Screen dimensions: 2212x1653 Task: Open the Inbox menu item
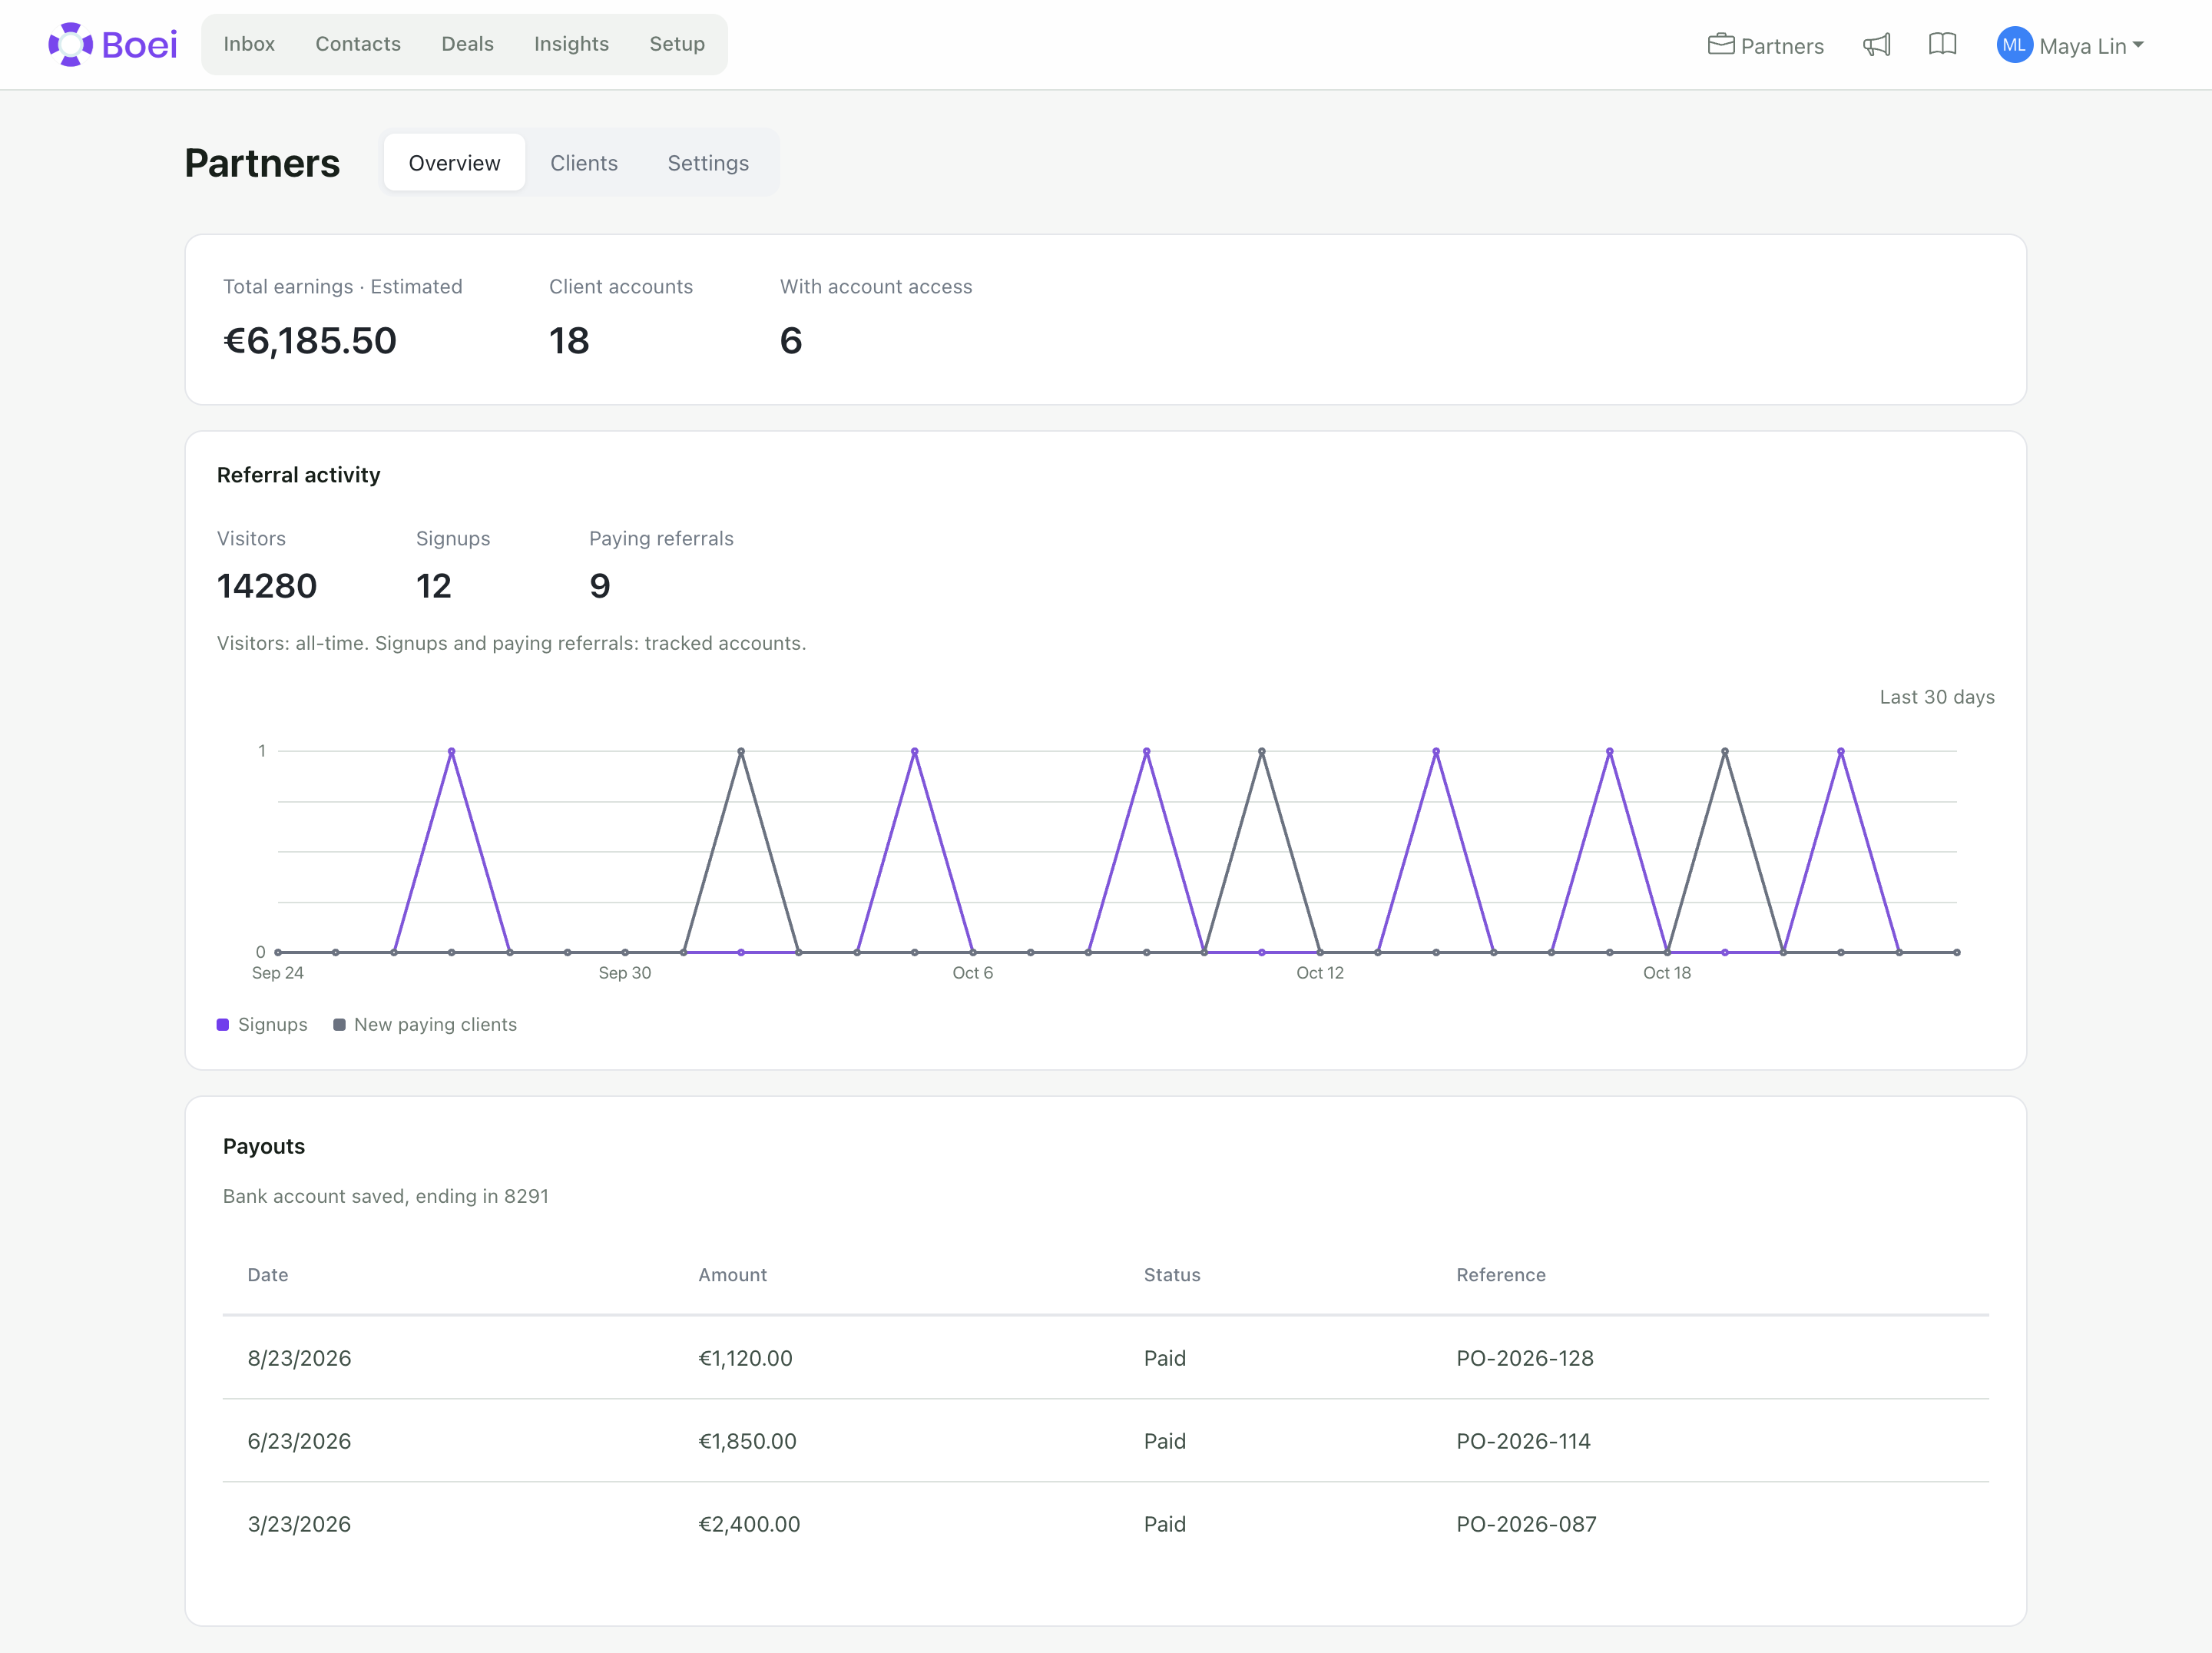pos(249,44)
